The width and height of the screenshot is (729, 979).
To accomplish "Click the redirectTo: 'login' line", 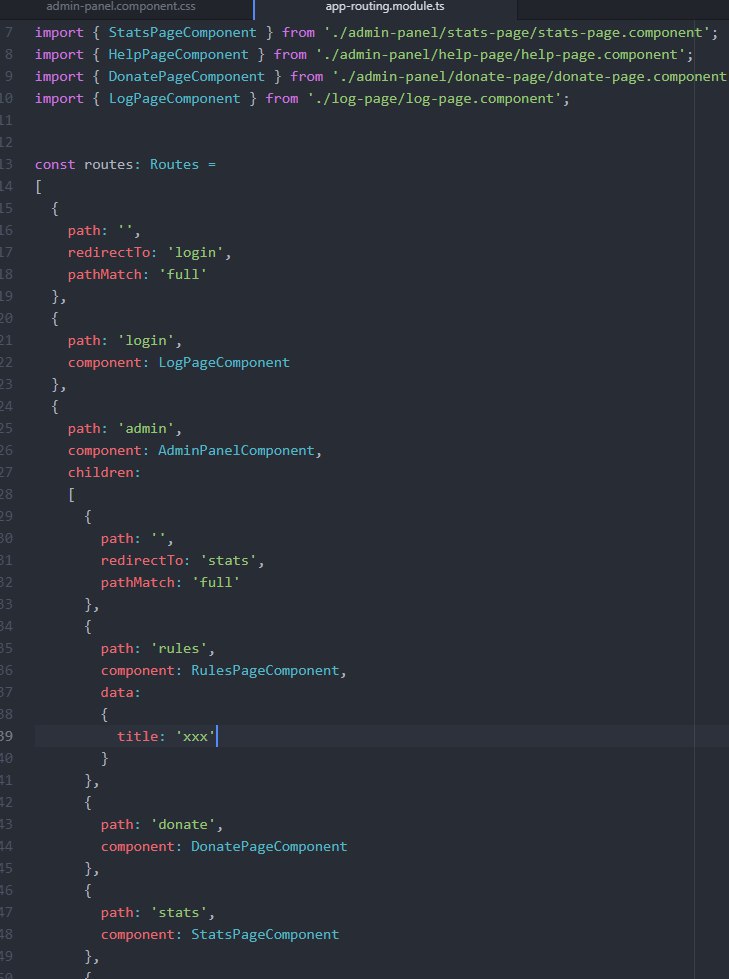I will tap(150, 252).
